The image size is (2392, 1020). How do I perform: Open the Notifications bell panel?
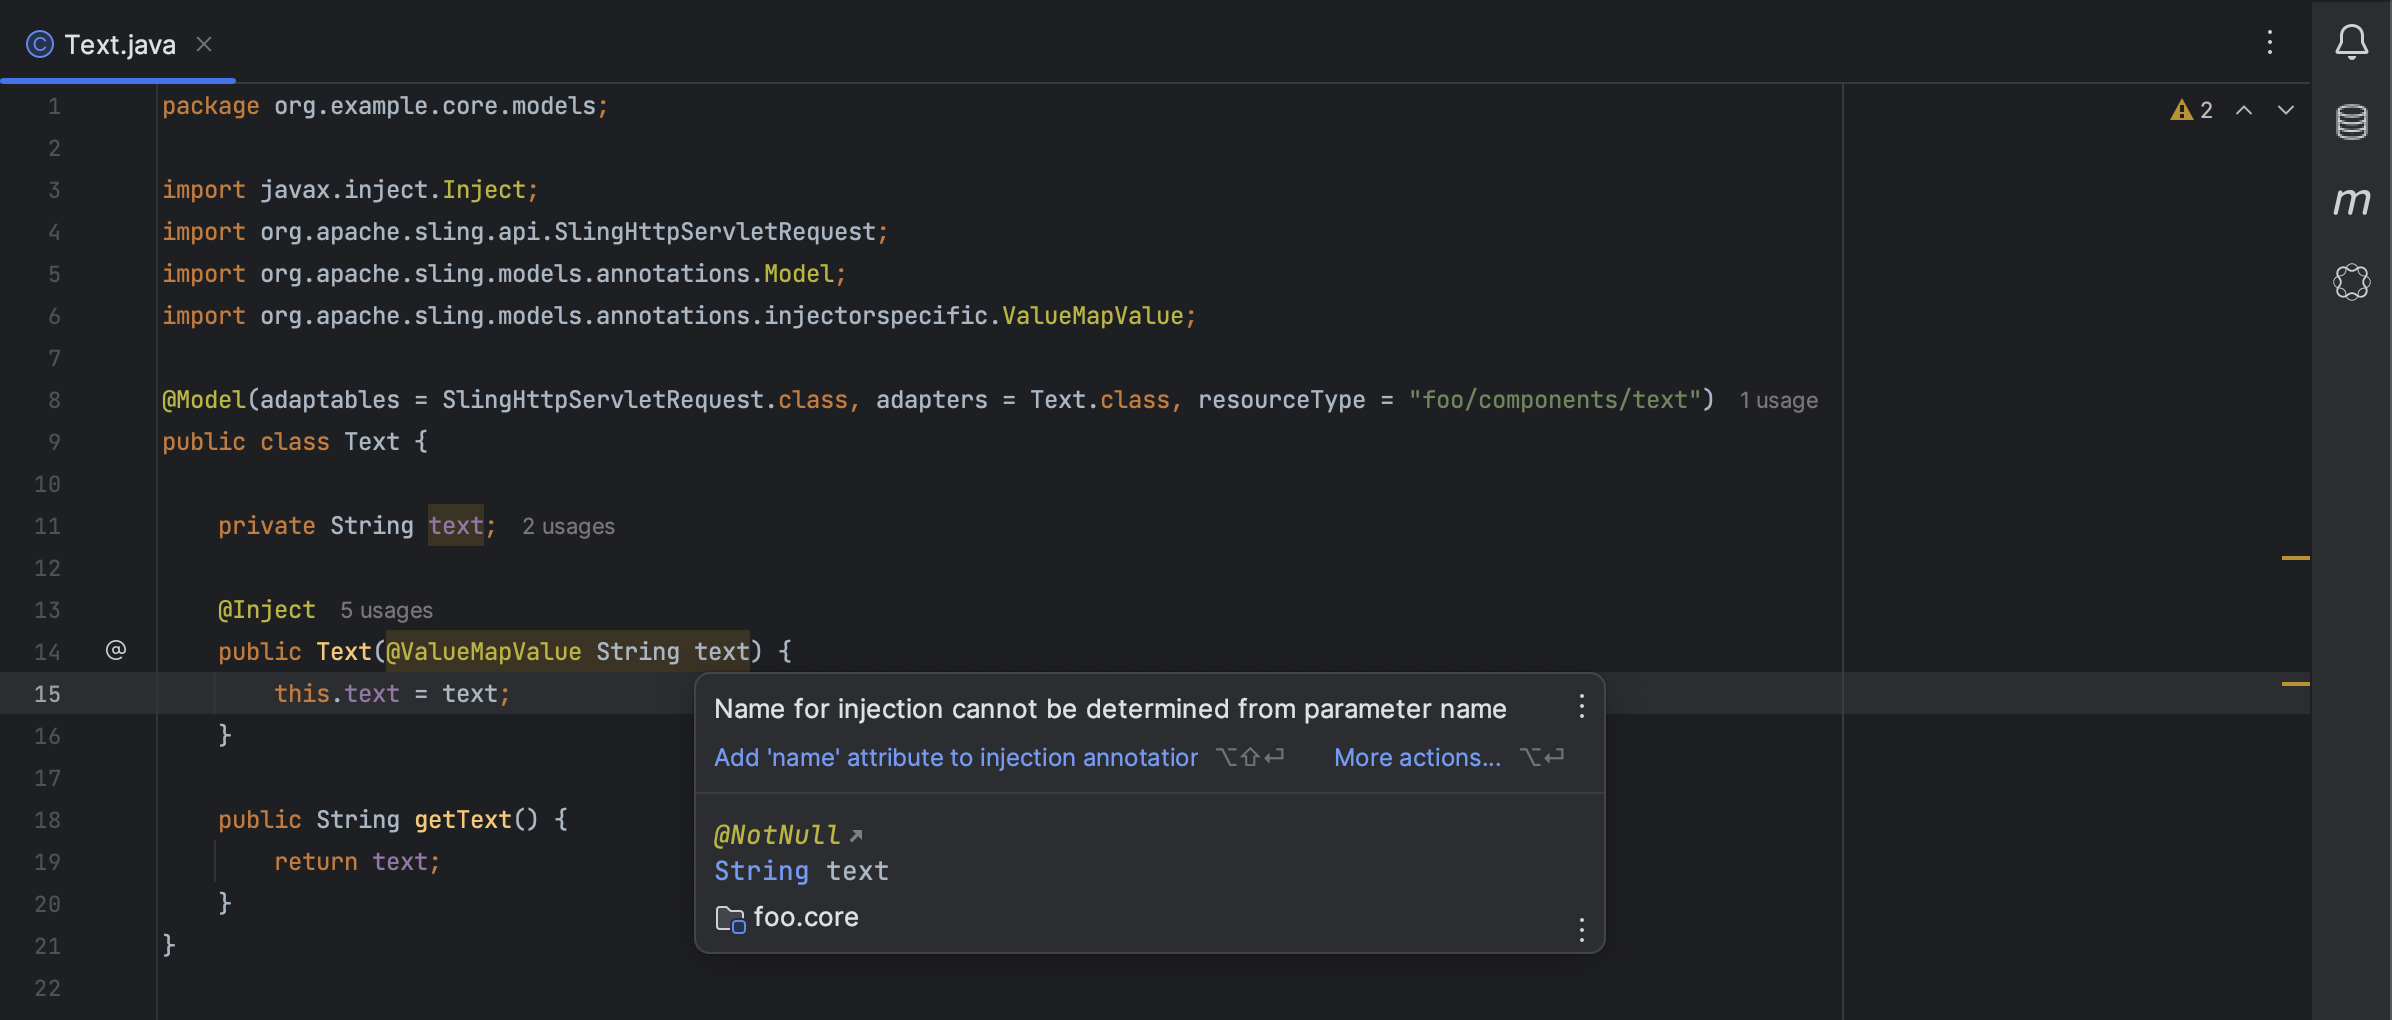click(2351, 42)
